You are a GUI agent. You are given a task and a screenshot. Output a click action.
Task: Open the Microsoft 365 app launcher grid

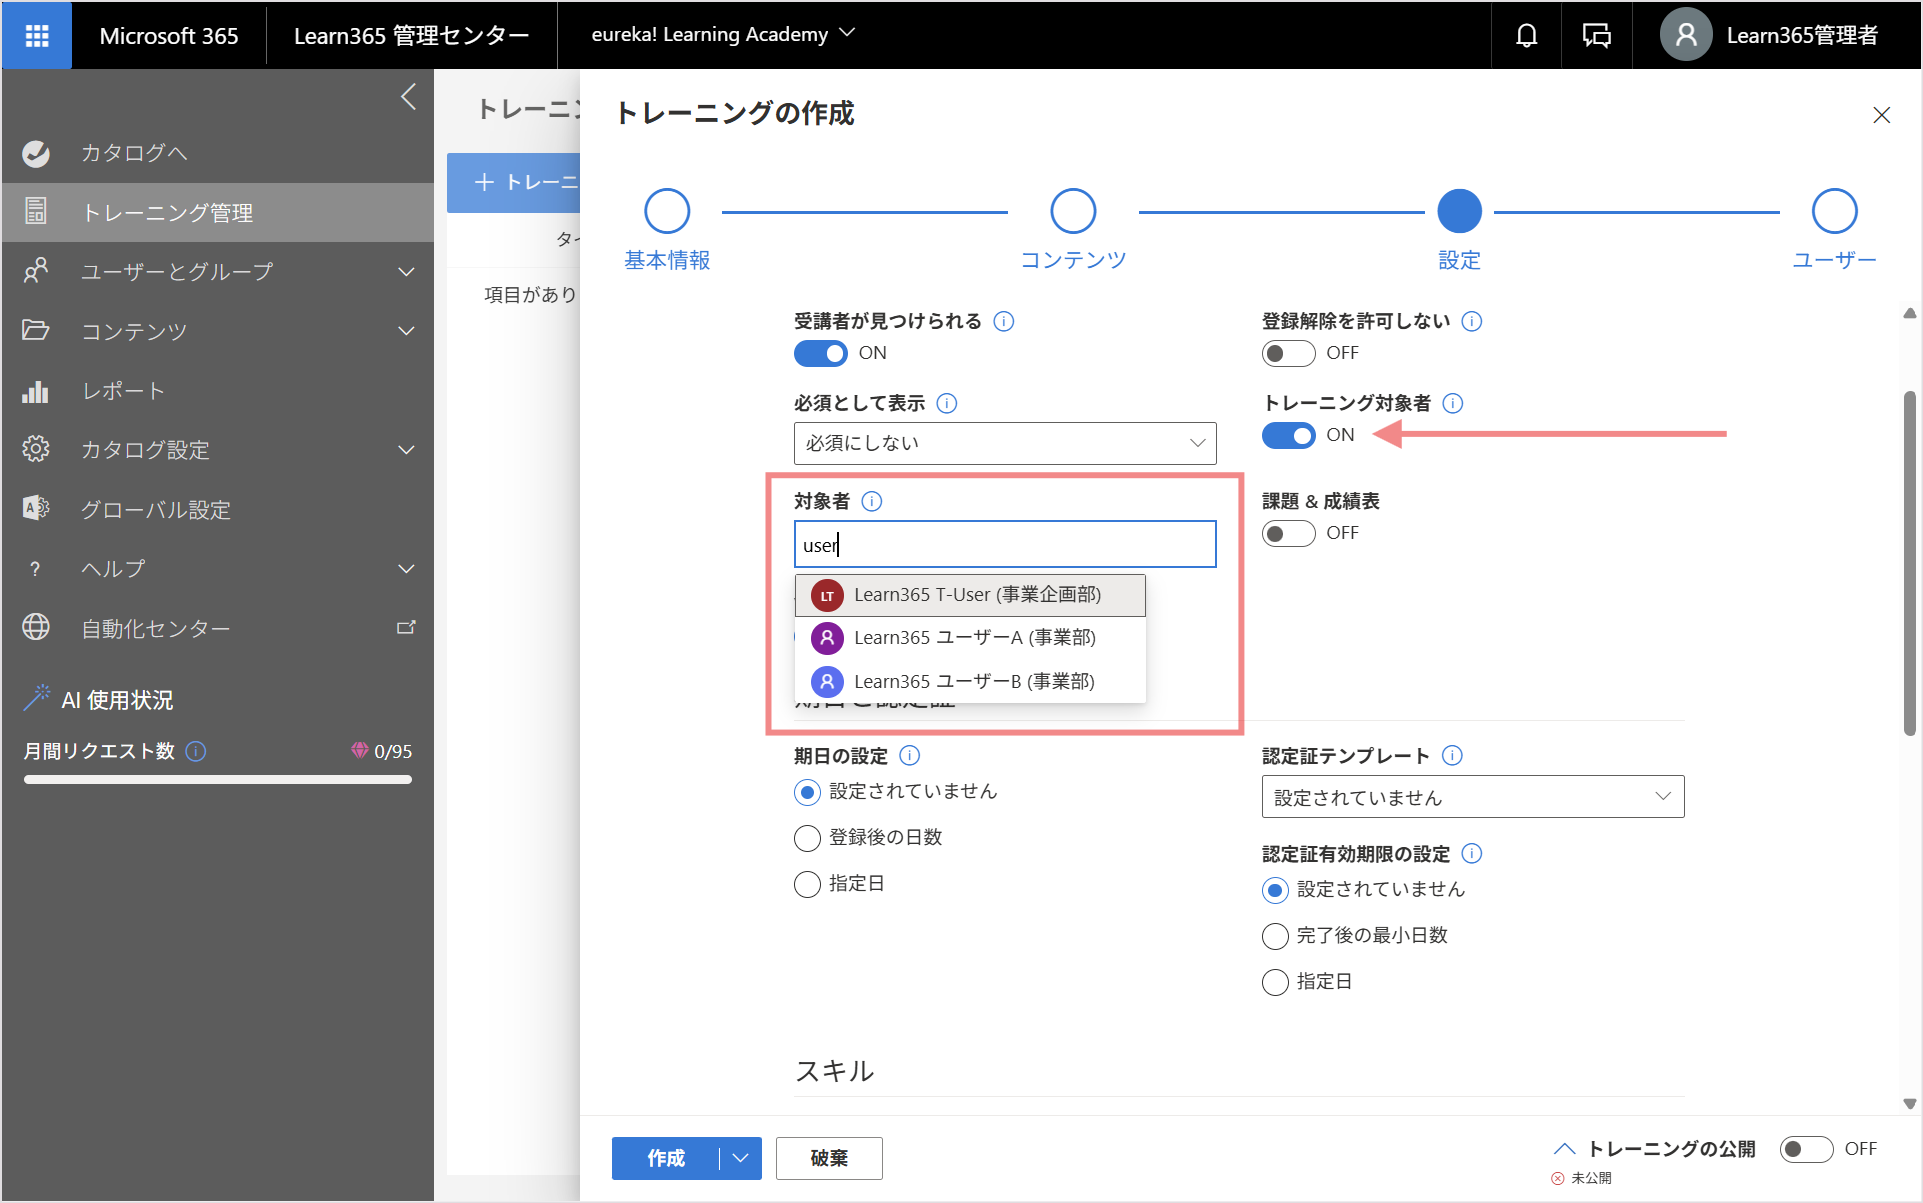tap(37, 36)
